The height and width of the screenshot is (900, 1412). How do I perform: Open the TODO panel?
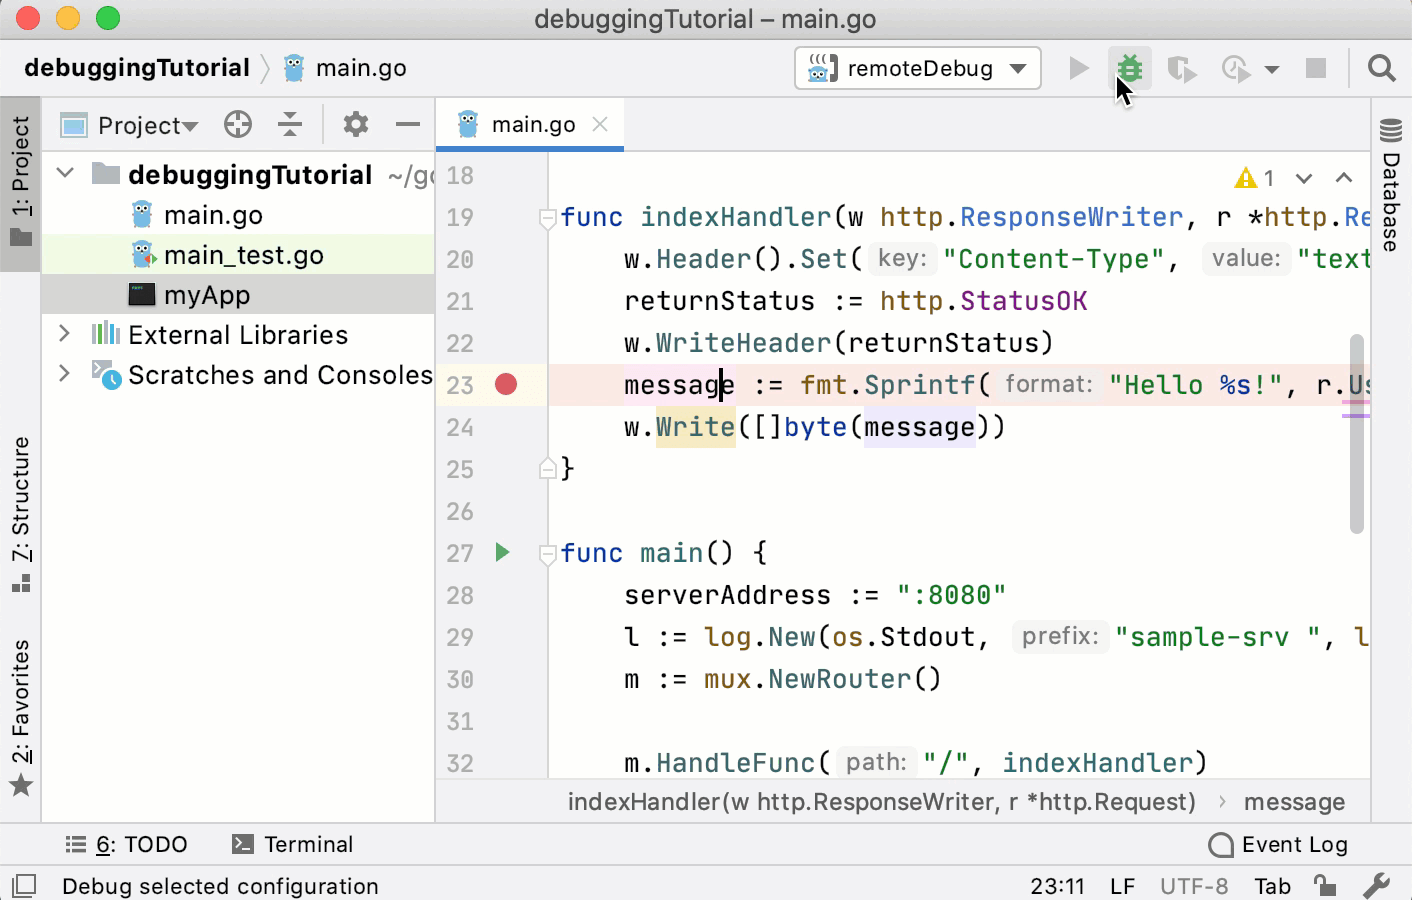click(127, 844)
